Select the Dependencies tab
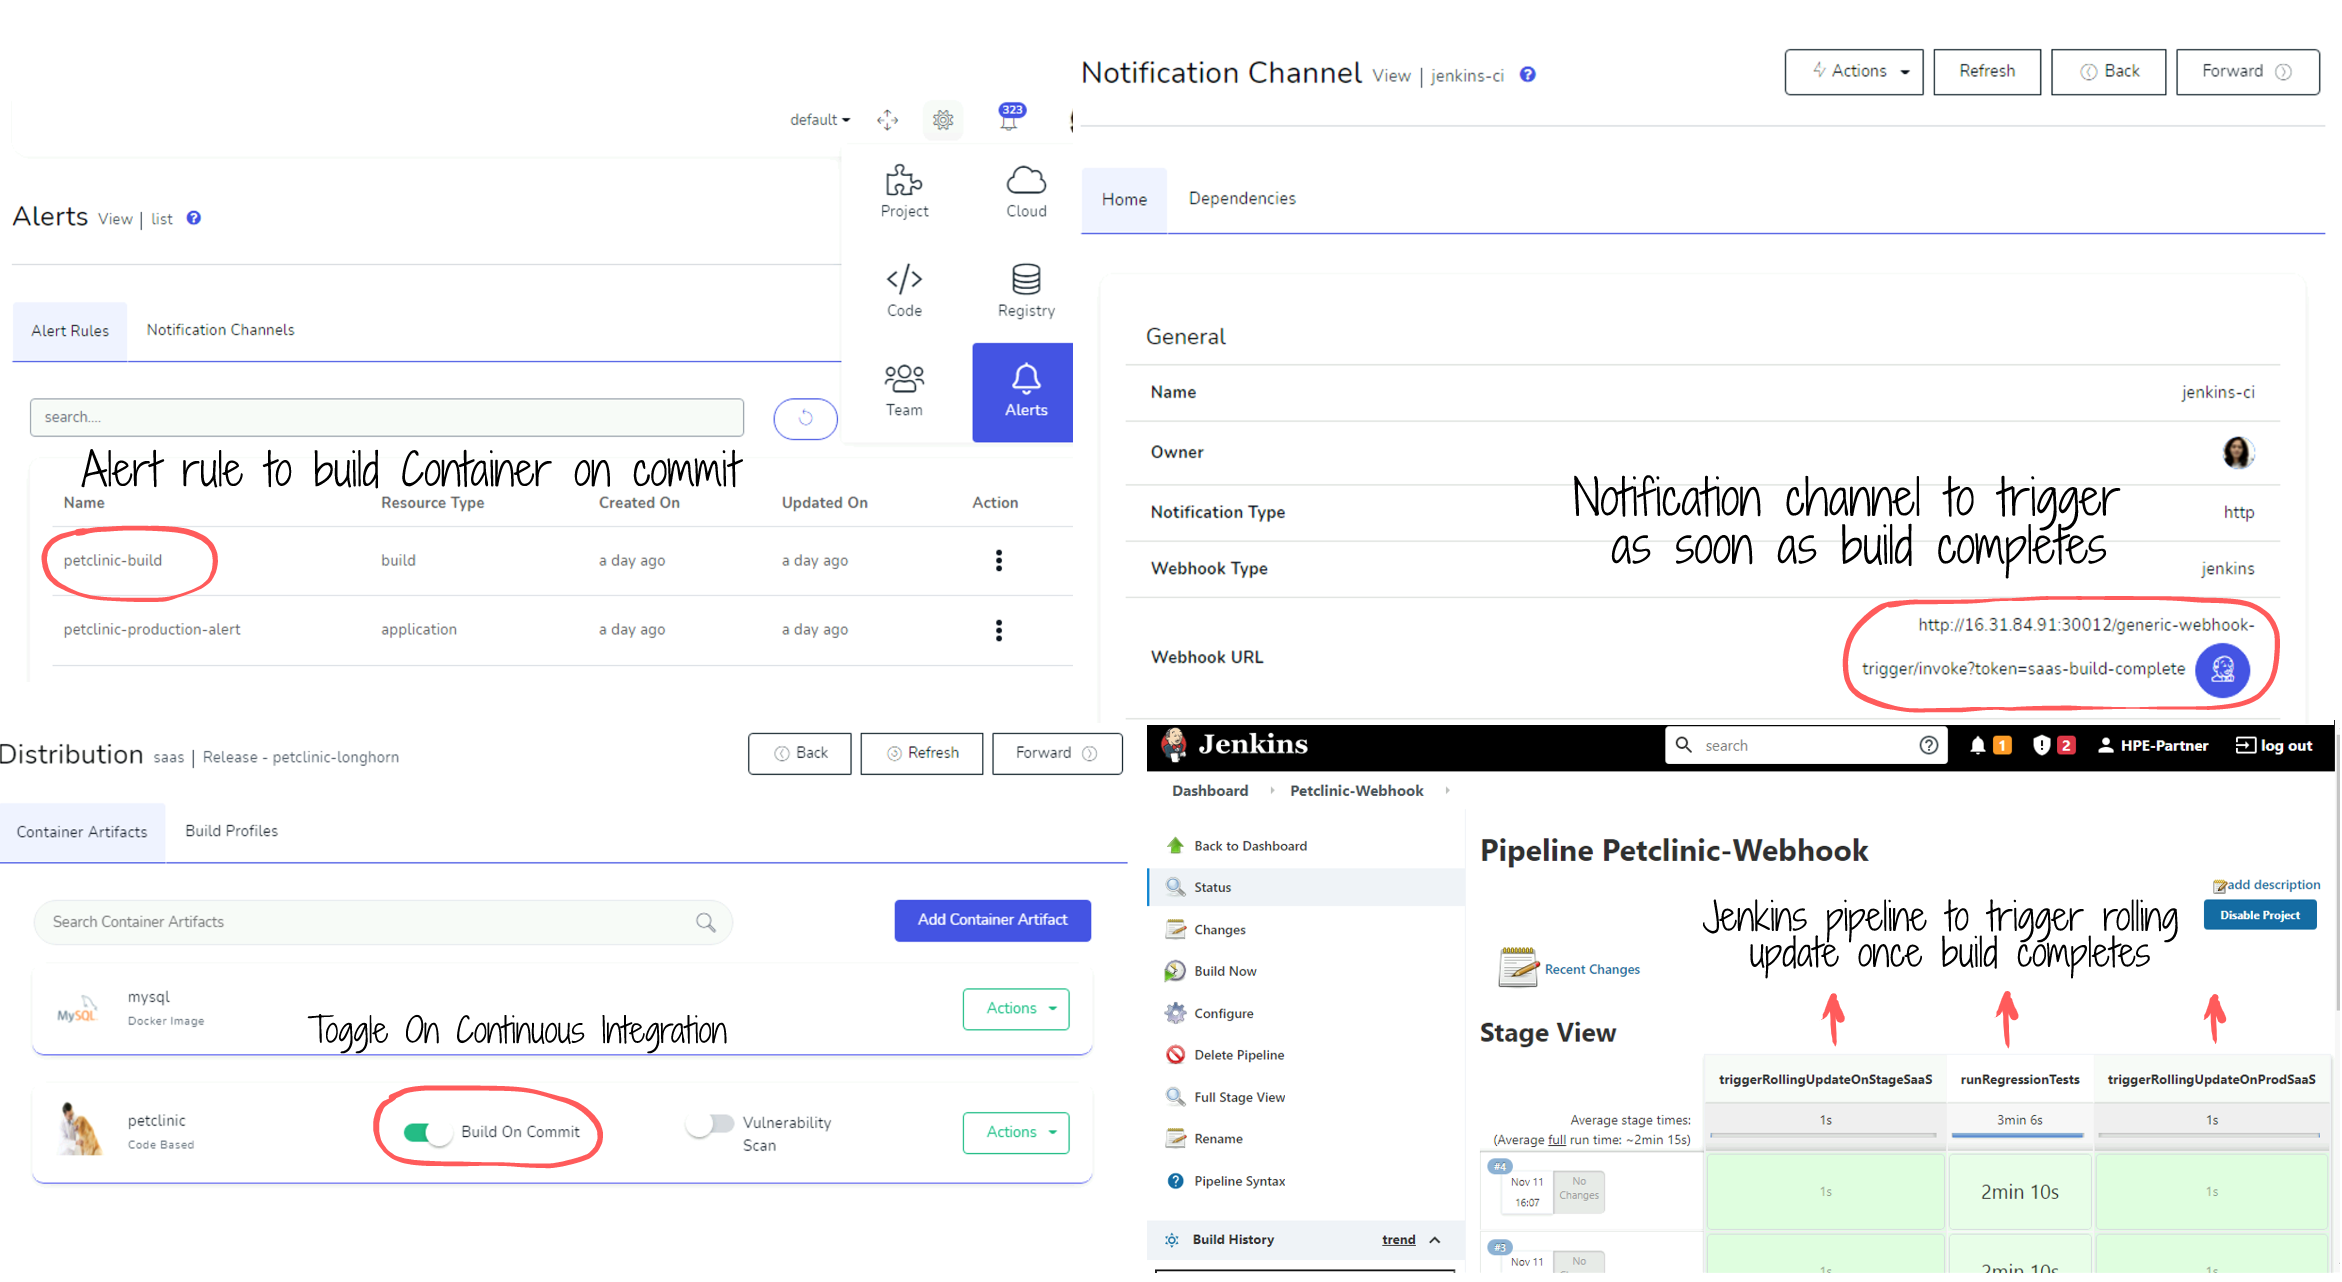This screenshot has width=2342, height=1282. click(1241, 199)
